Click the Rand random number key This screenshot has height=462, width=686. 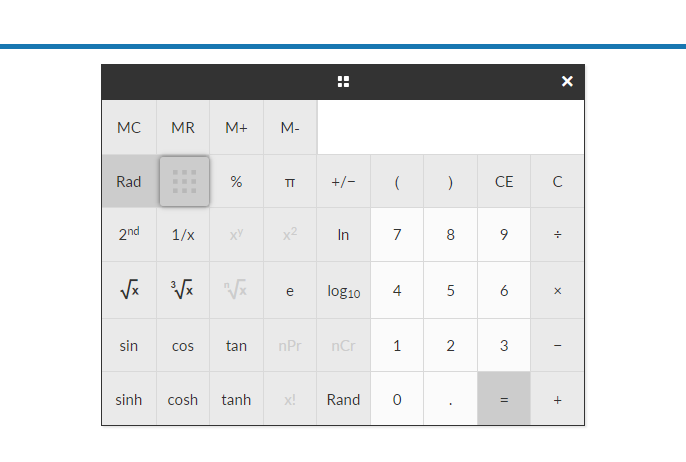pos(343,399)
